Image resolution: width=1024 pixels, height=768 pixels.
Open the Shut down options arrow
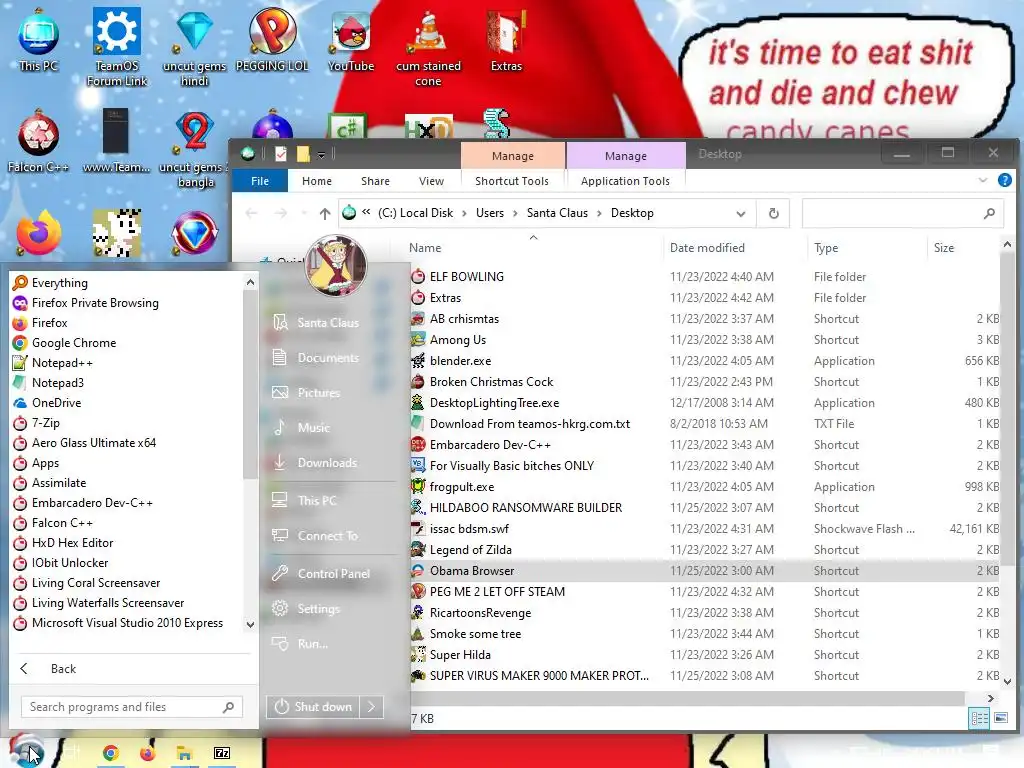(x=372, y=707)
